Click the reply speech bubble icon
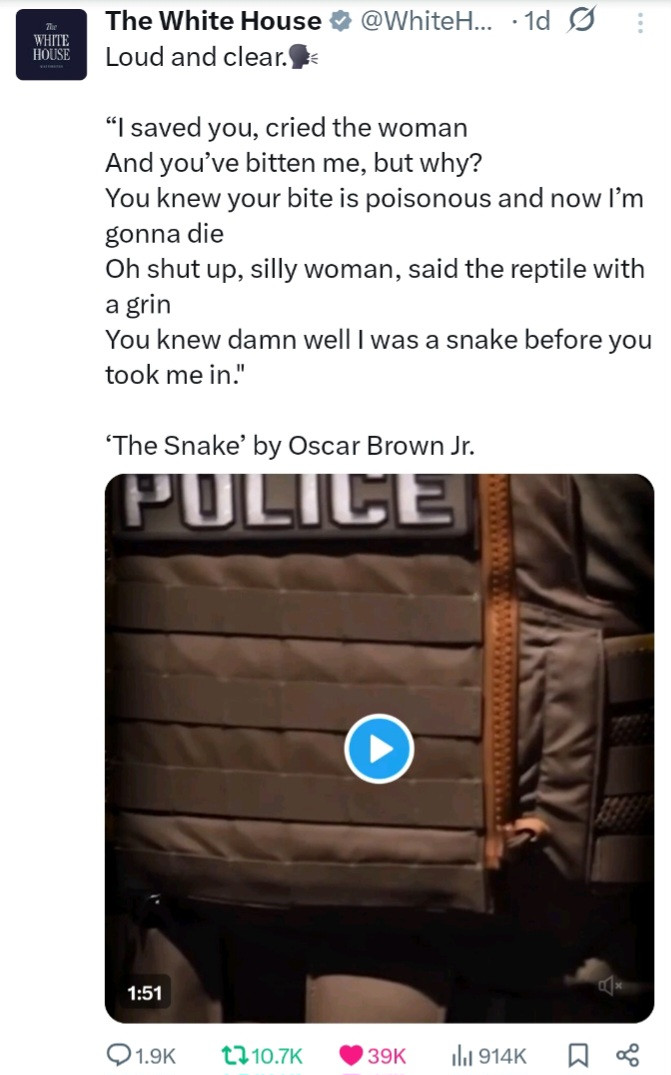 (x=119, y=1055)
